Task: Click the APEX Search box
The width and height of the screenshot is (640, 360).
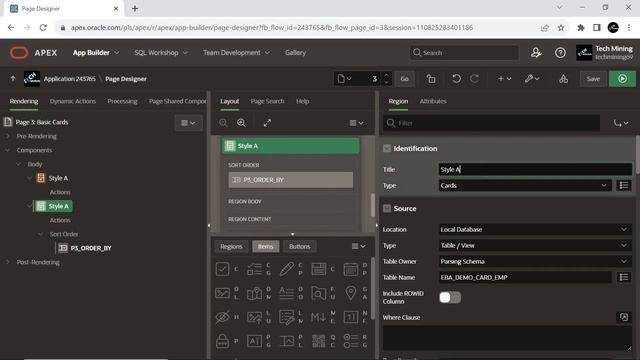Action: [464, 53]
